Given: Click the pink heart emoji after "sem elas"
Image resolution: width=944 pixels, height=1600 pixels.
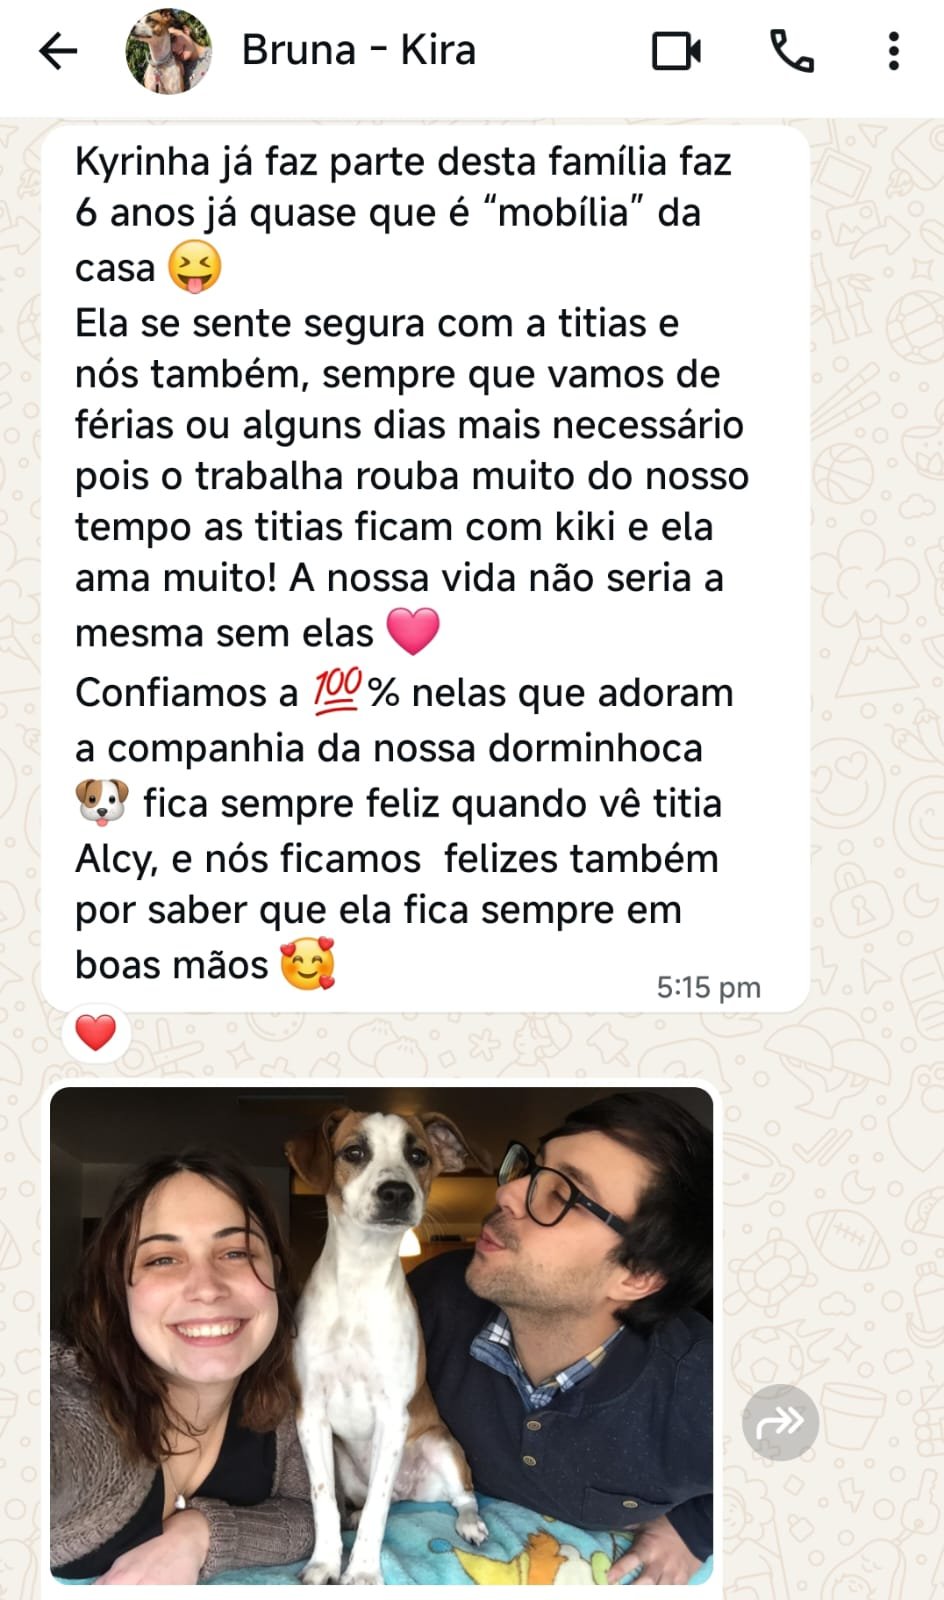Looking at the screenshot, I should coord(412,632).
